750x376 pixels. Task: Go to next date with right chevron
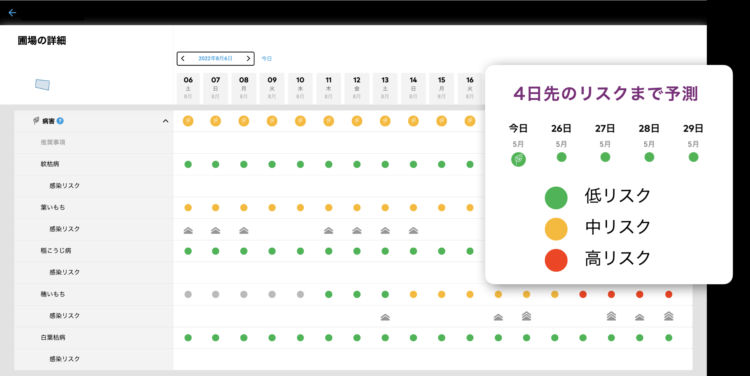248,58
